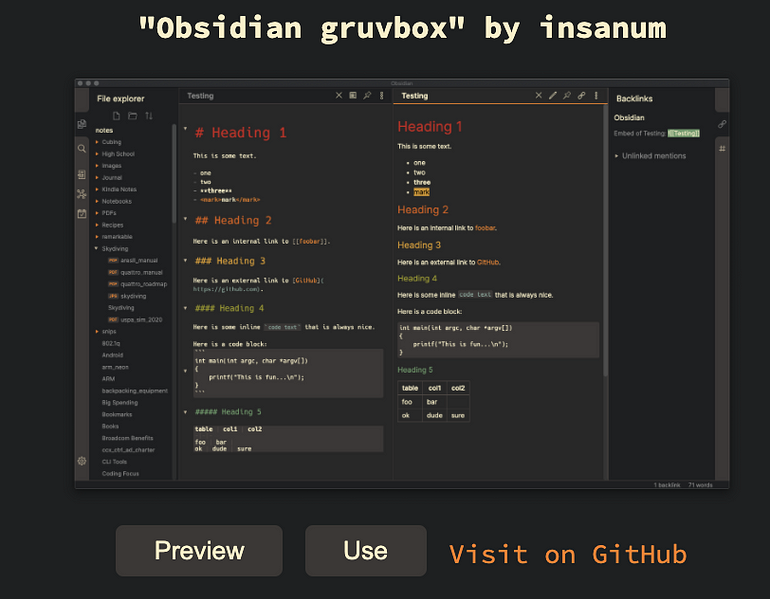Create a new folder in File explorer
Viewport: 770px width, 599px height.
(133, 116)
